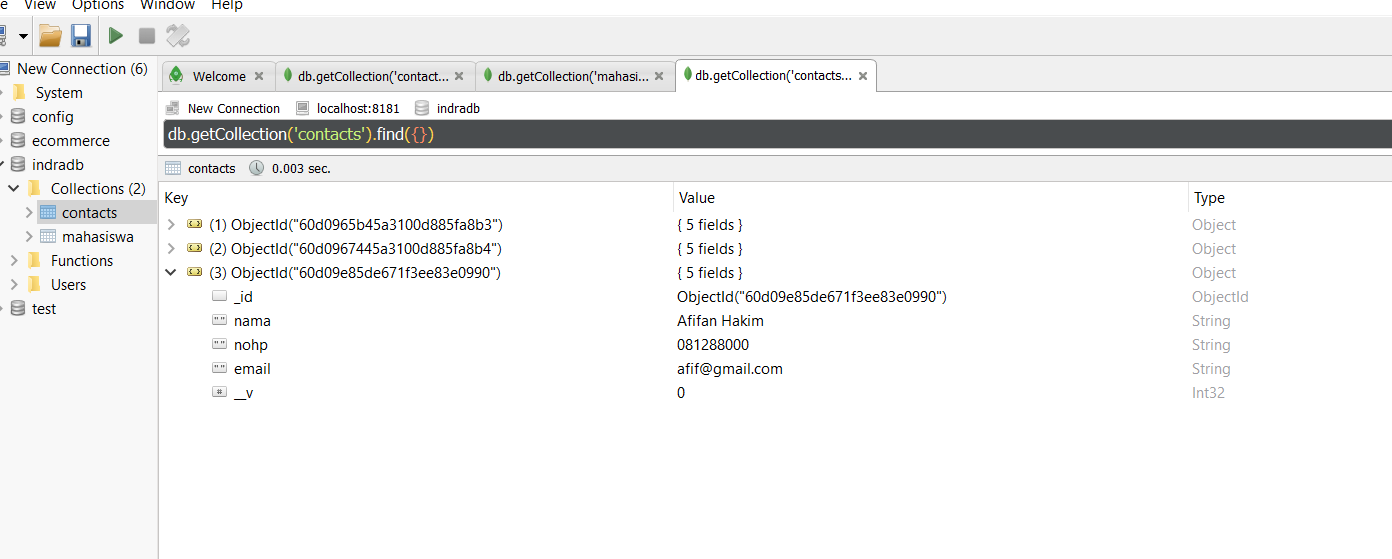
Task: Open the Options menu
Action: coord(98,5)
